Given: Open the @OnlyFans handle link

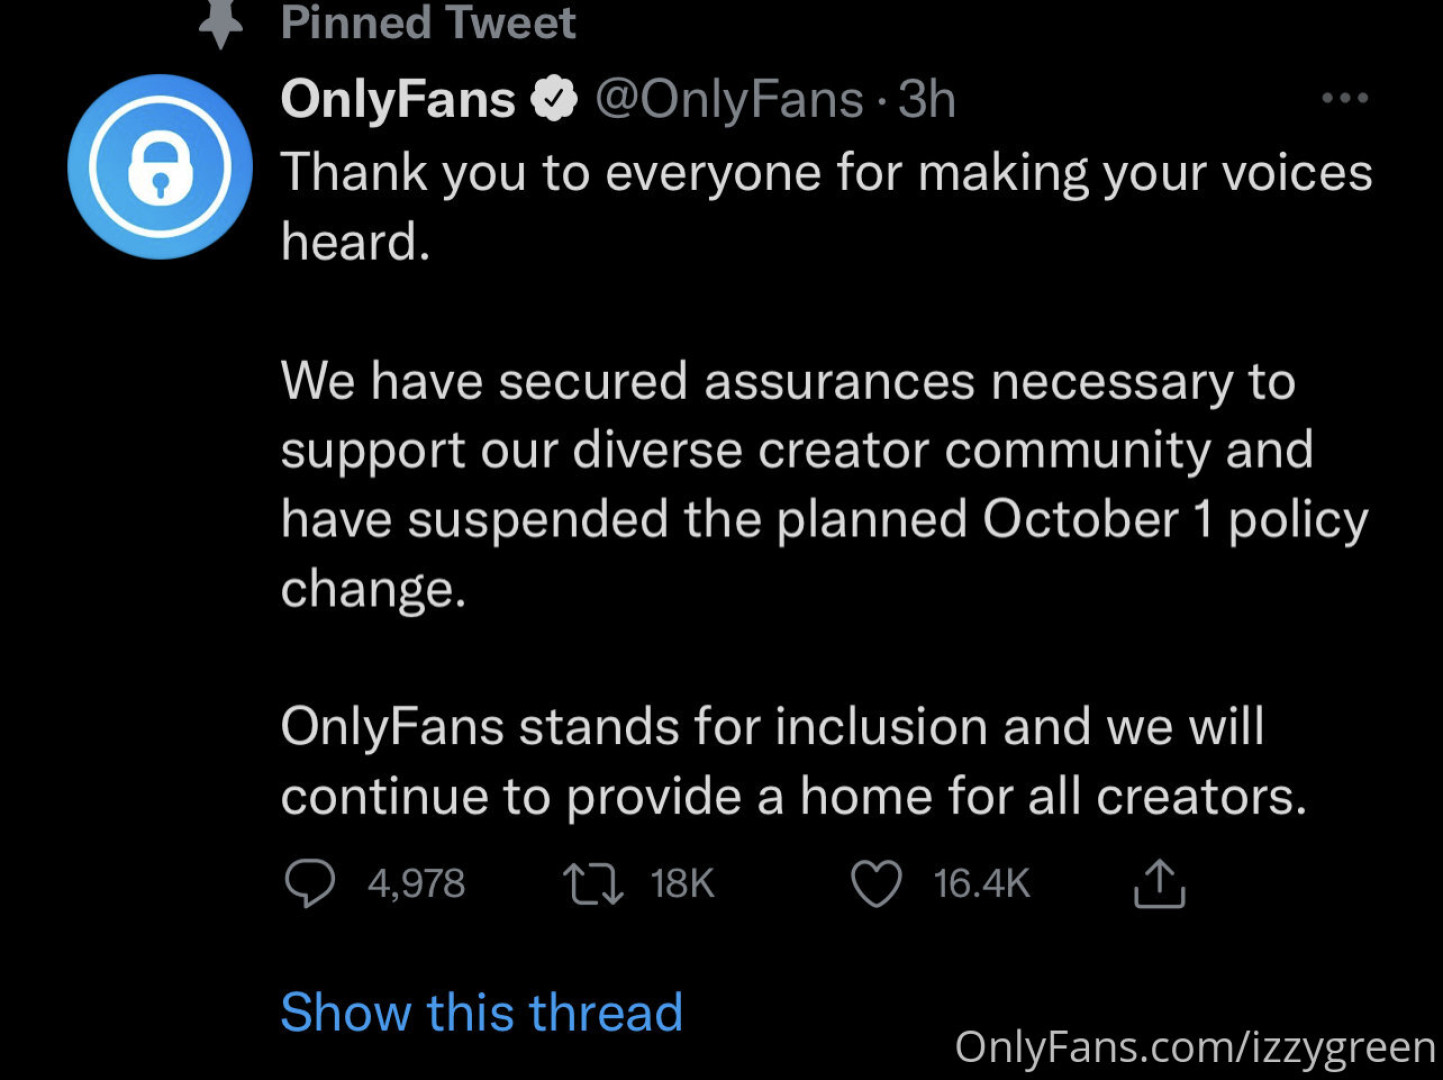Looking at the screenshot, I should click(729, 99).
